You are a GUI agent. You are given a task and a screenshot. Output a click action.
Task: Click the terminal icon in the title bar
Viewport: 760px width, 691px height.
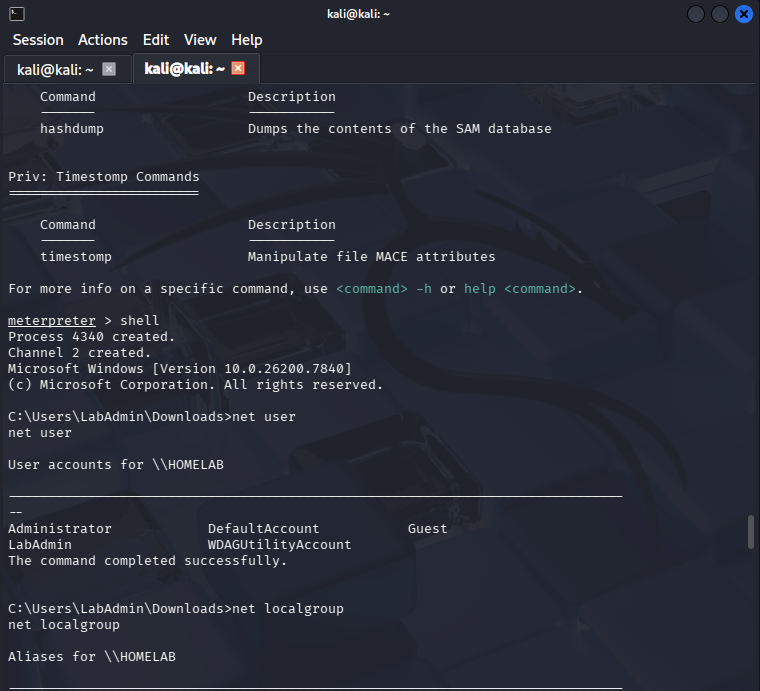(17, 14)
